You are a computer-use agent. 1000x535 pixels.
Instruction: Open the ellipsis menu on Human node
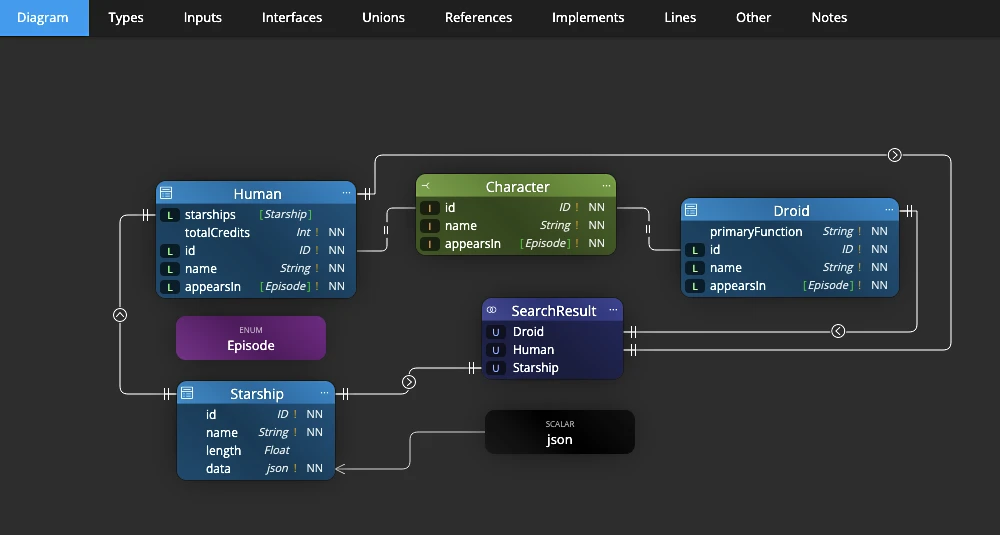coord(346,193)
